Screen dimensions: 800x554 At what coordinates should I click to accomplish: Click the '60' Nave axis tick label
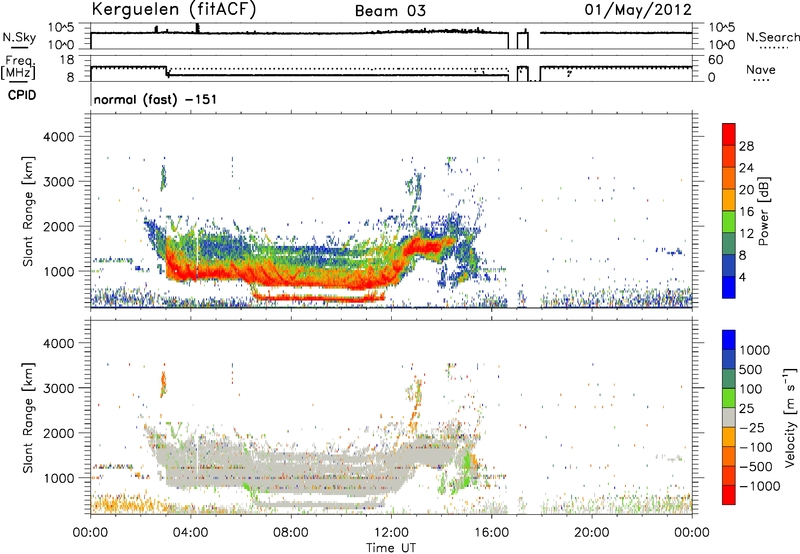coord(715,60)
